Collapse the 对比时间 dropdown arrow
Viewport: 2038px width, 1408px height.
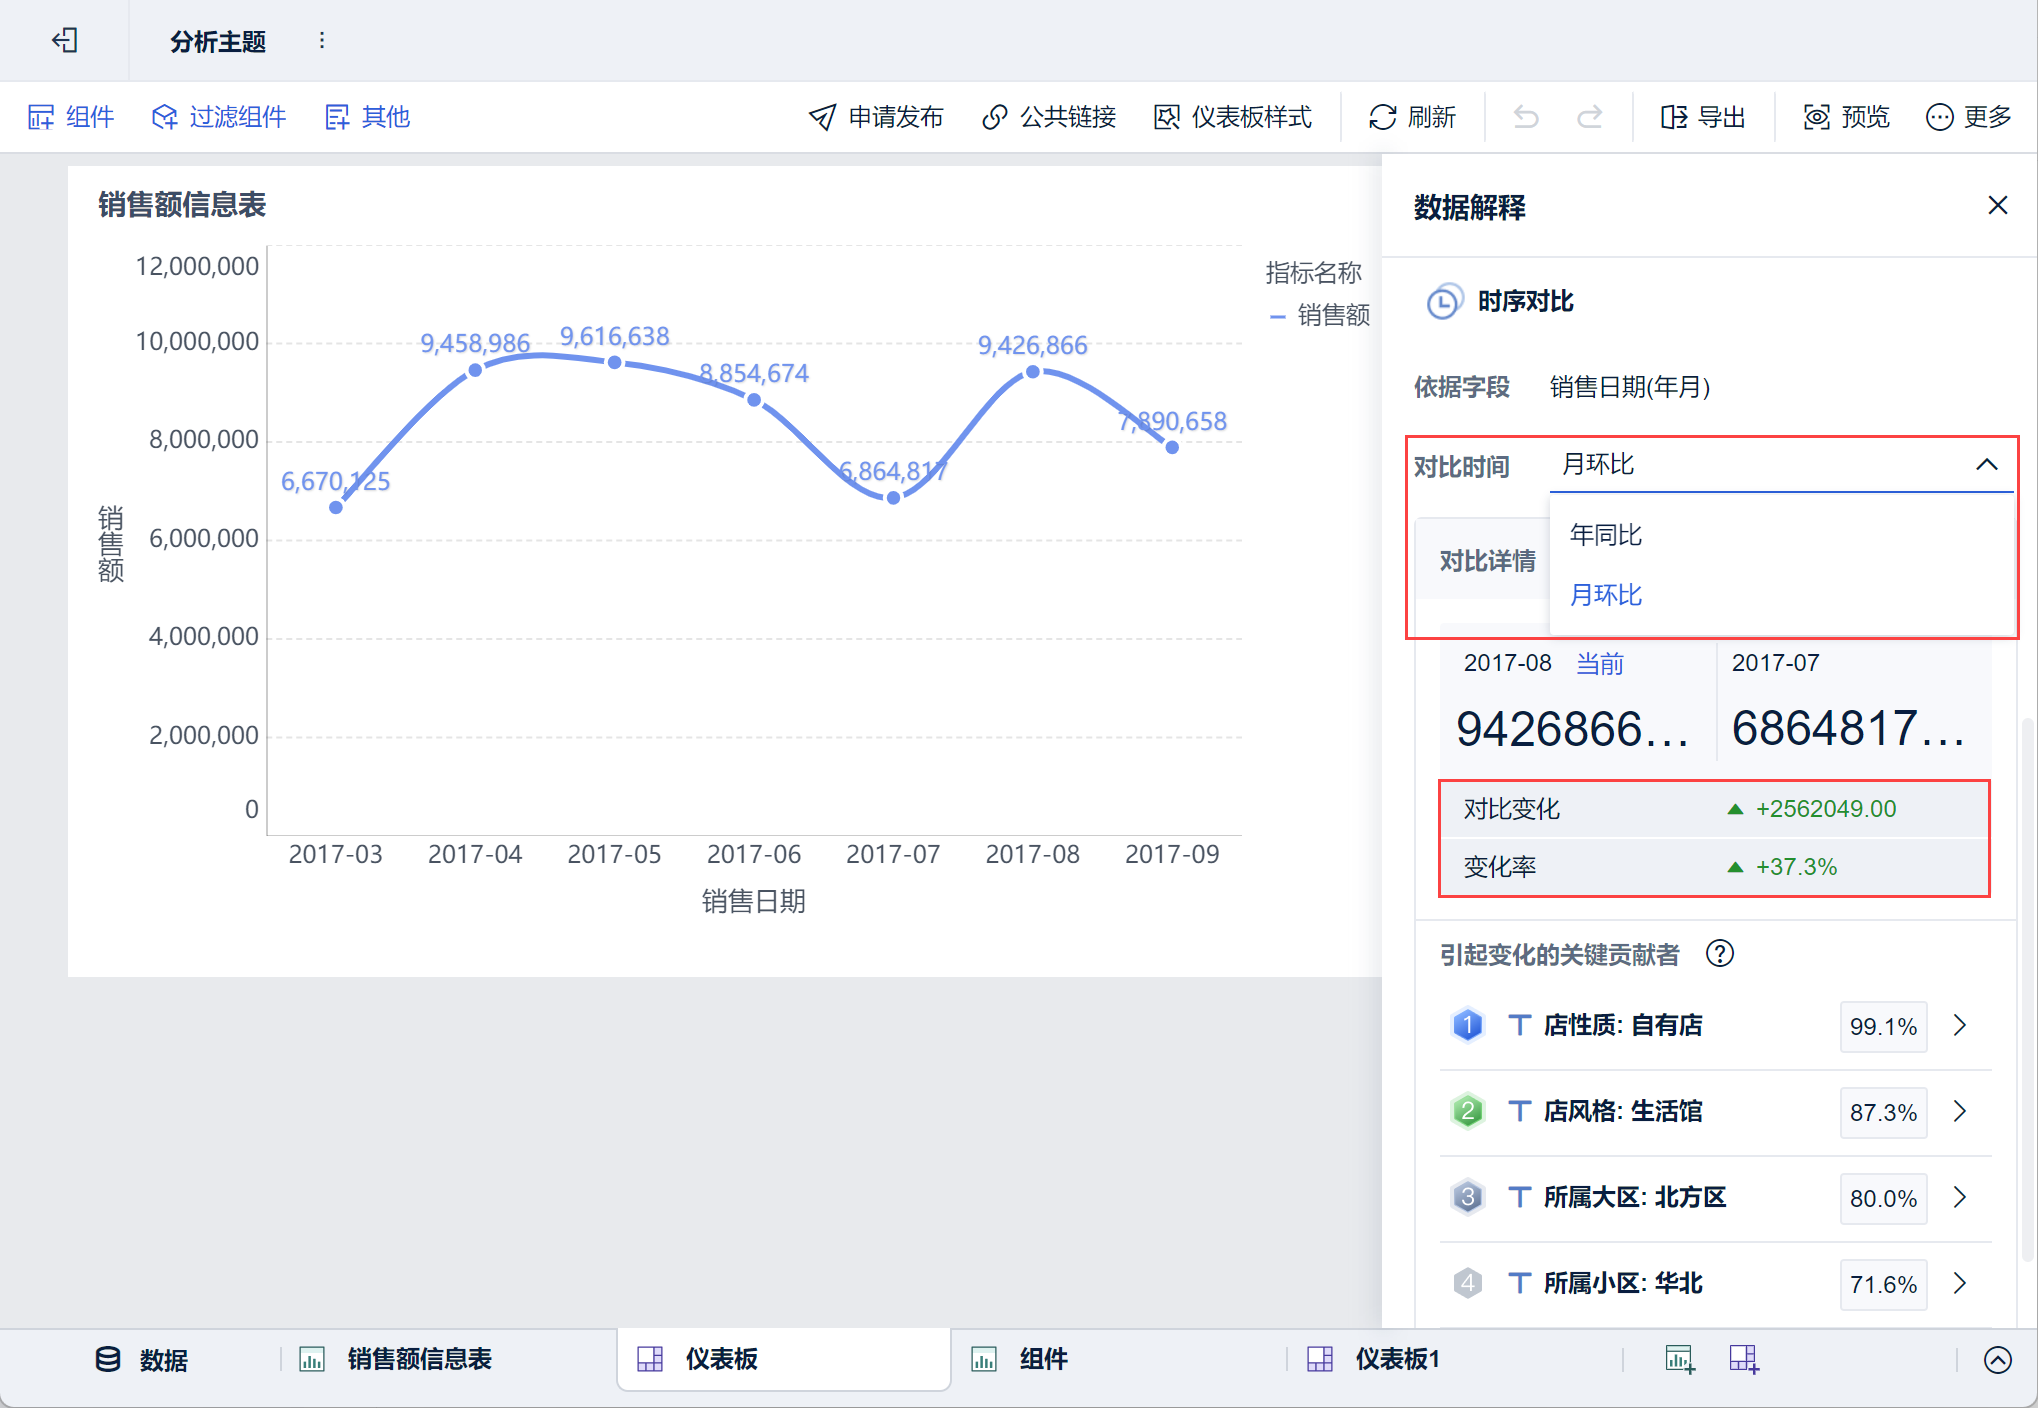[1986, 465]
